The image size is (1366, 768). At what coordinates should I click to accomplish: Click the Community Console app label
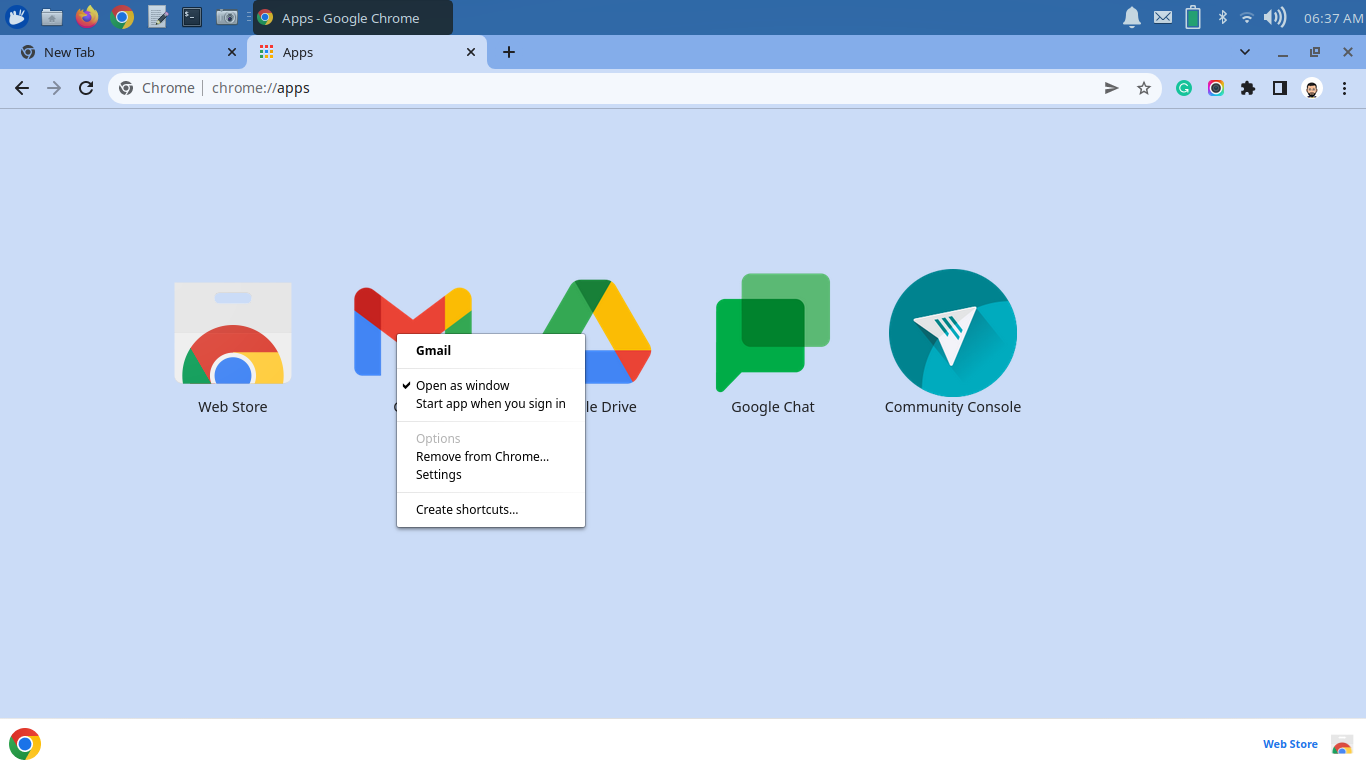pyautogui.click(x=953, y=407)
